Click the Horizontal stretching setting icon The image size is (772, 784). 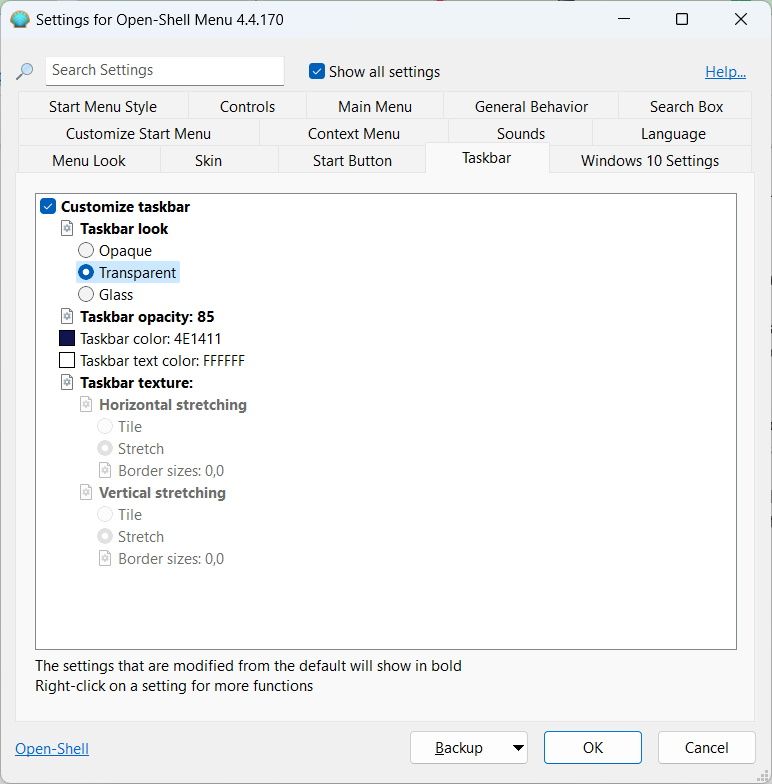(86, 405)
